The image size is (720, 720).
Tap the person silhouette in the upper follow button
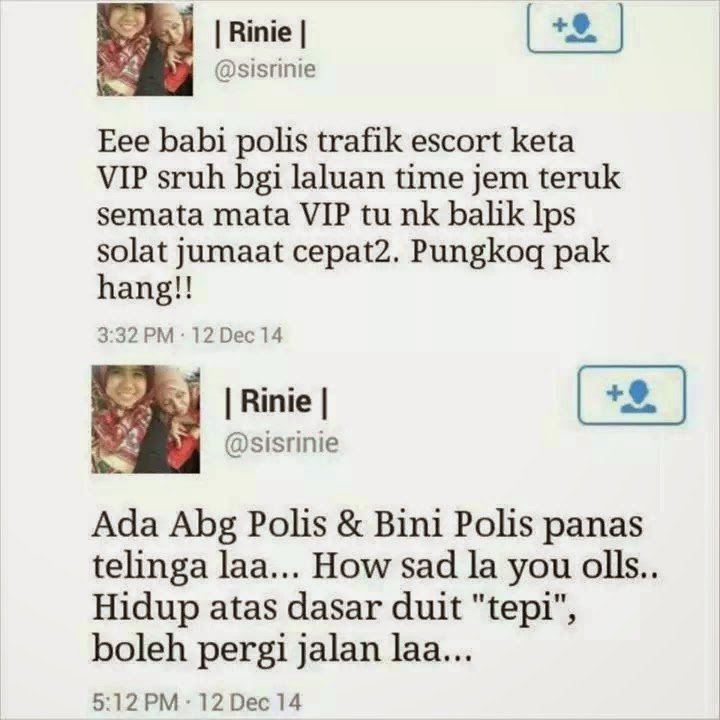580,28
